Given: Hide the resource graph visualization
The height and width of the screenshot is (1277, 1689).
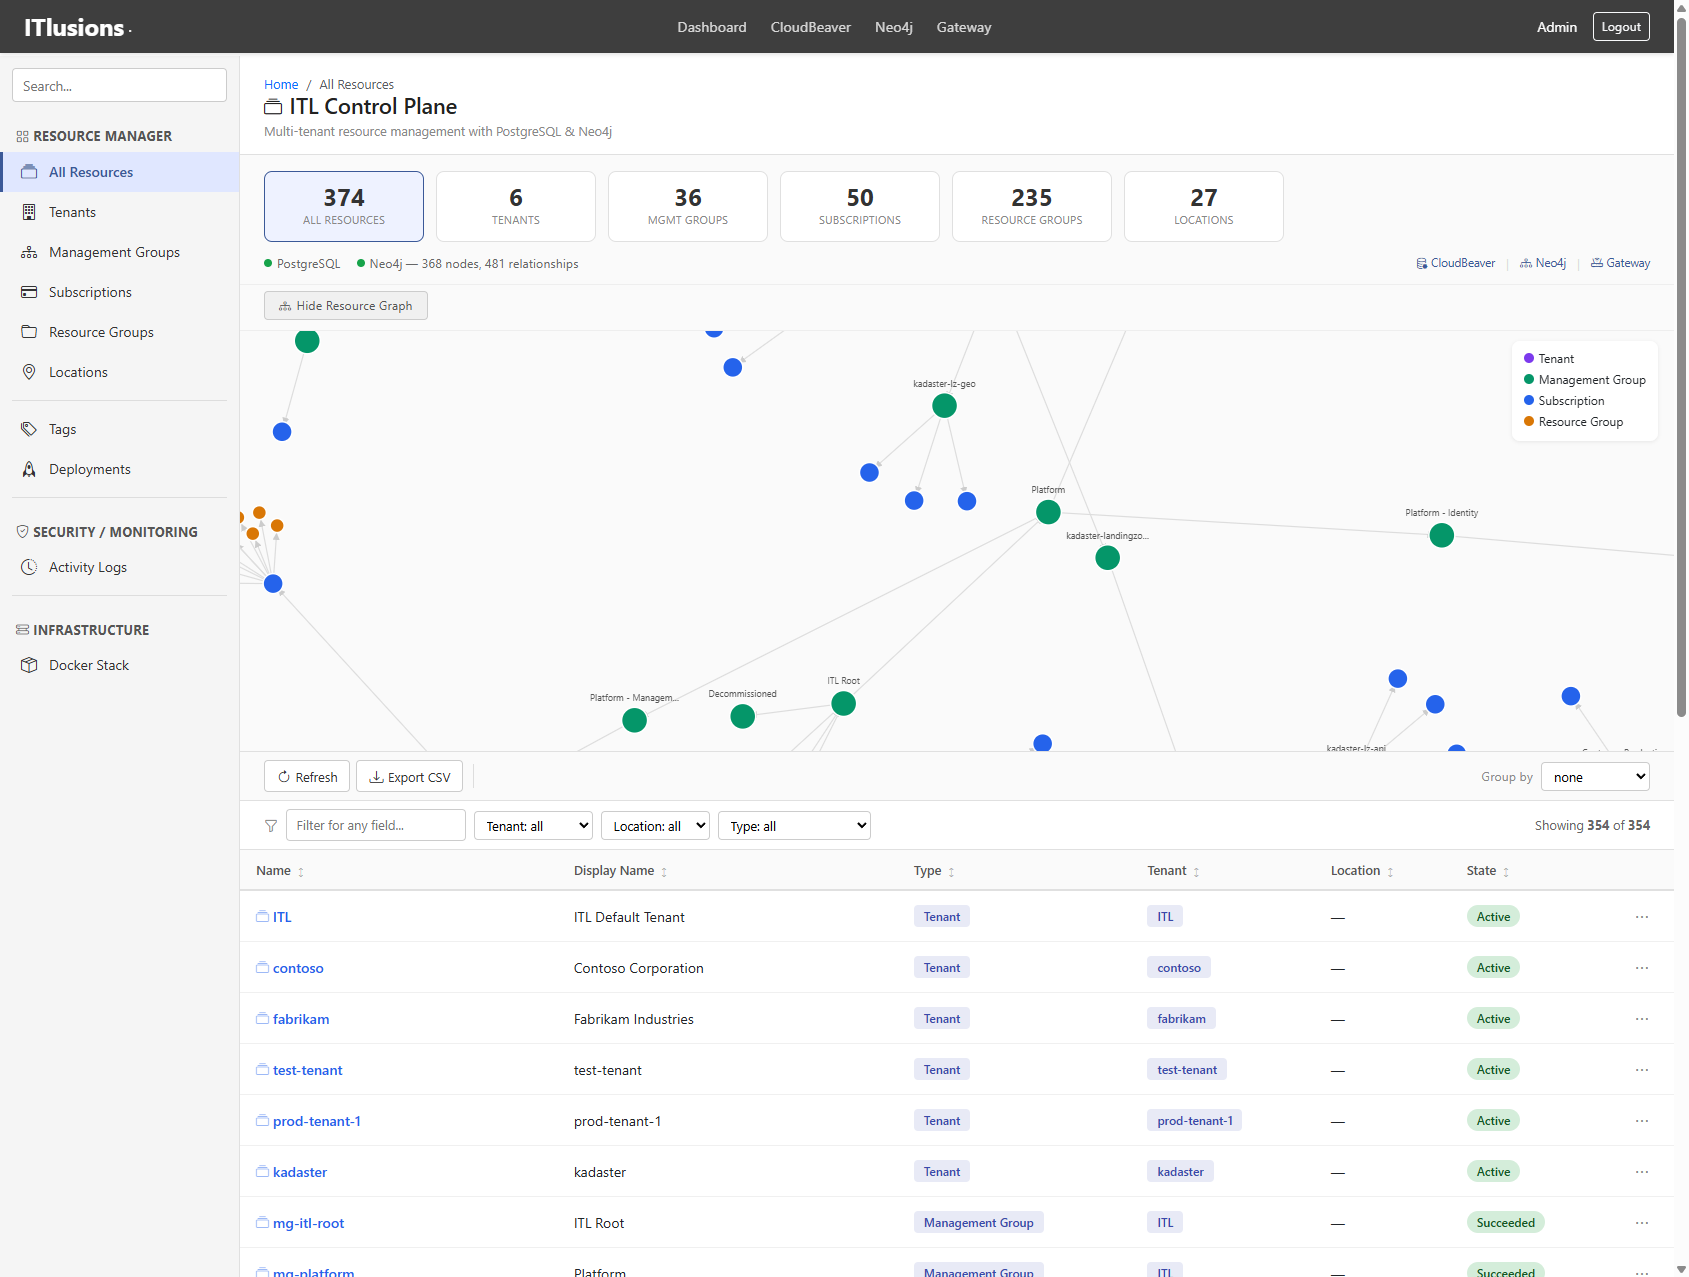Looking at the screenshot, I should pos(345,305).
